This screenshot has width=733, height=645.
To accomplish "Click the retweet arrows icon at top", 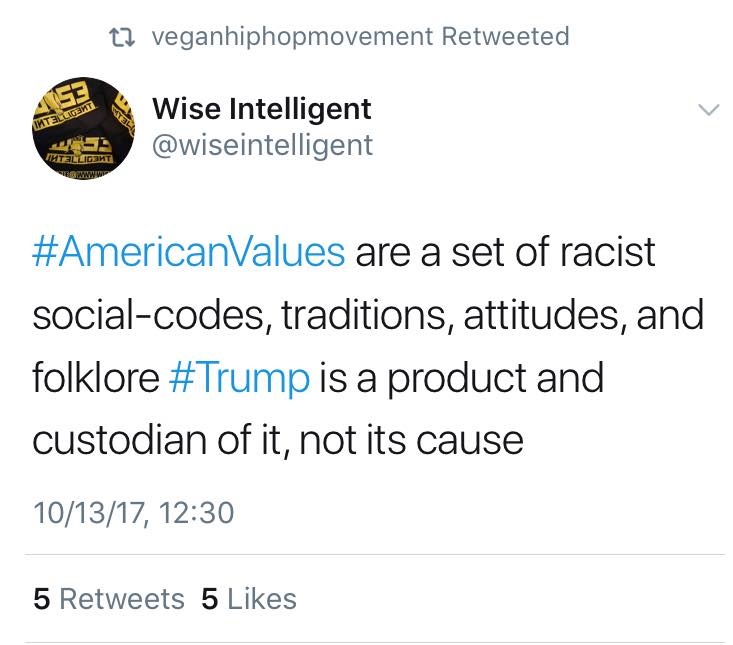I will click(x=125, y=38).
